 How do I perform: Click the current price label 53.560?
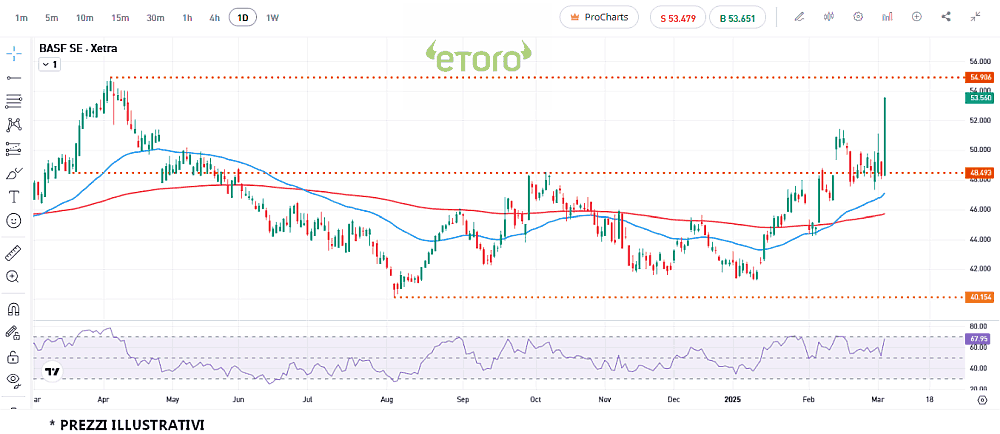[980, 98]
